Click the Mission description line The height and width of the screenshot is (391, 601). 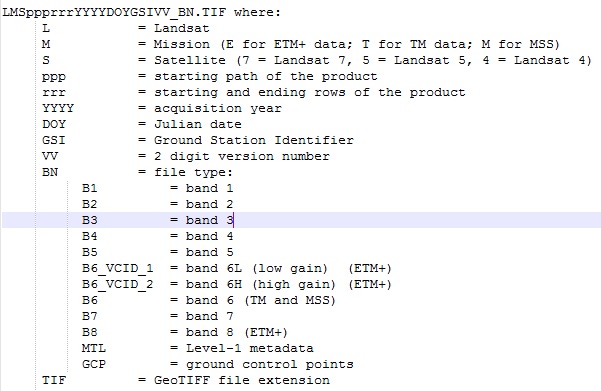point(301,44)
